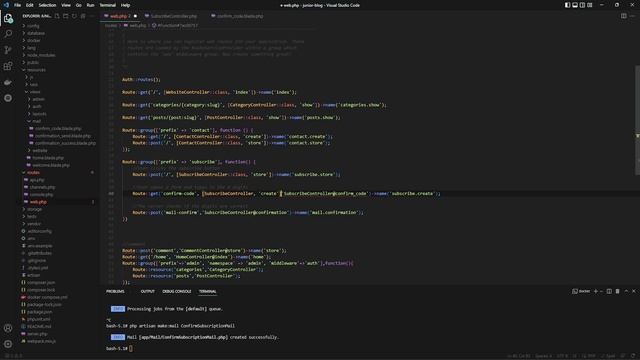Click Customize Layout icon in title bar
640x360 pixels.
[590, 5]
